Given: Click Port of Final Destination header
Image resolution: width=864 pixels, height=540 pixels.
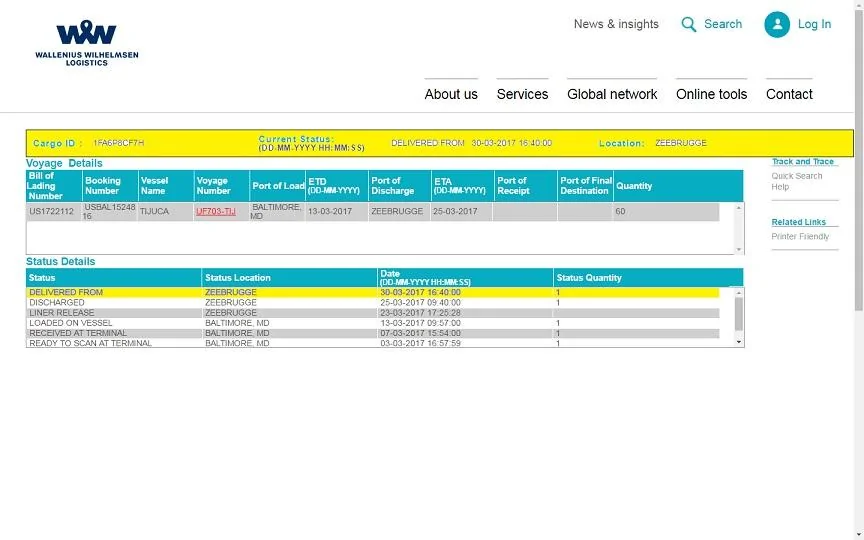Looking at the screenshot, I should (585, 186).
